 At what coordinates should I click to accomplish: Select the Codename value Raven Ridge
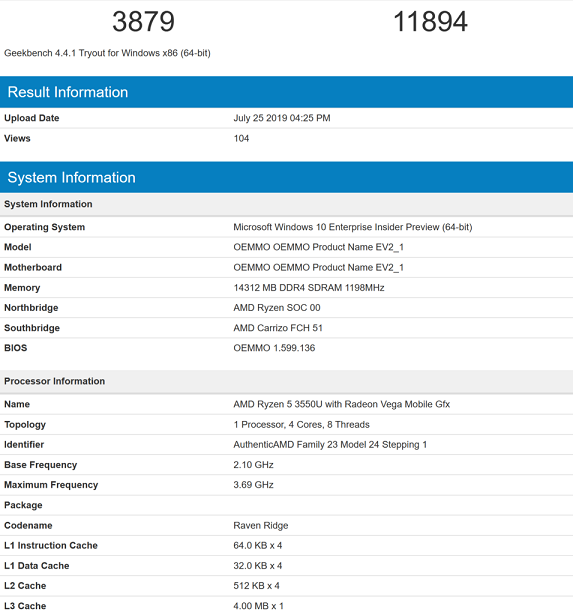[x=261, y=526]
